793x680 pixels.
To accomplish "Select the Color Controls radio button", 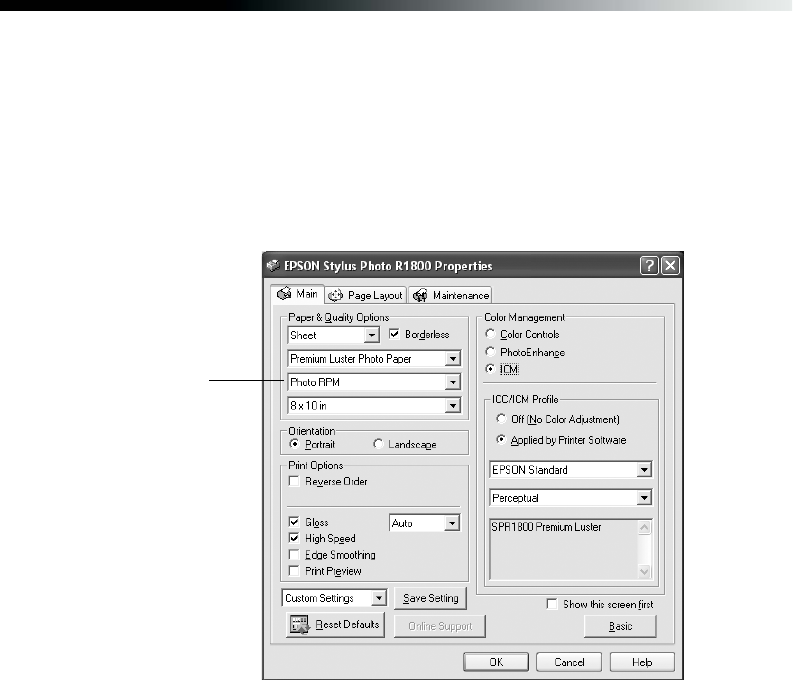I will click(x=490, y=334).
